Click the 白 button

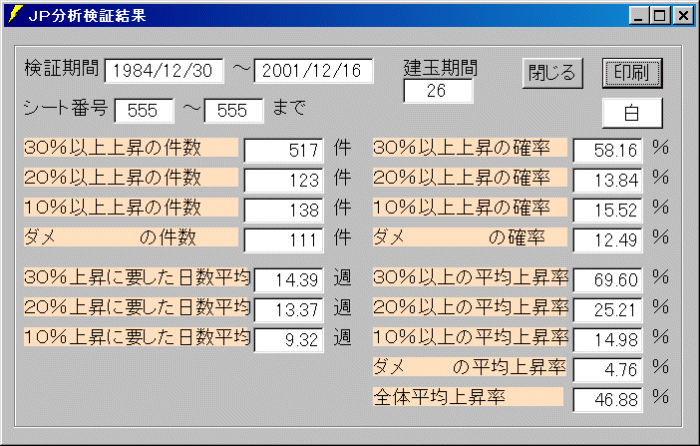click(632, 113)
